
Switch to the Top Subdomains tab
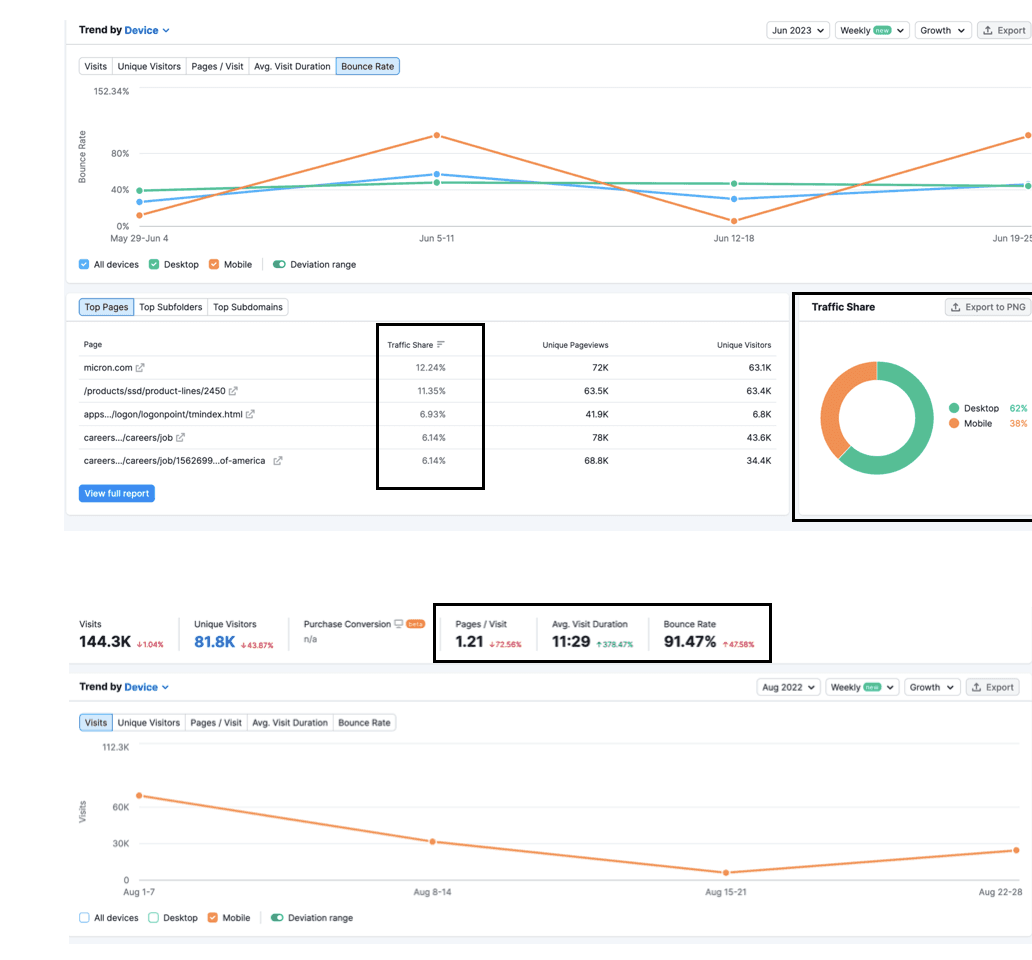[247, 307]
